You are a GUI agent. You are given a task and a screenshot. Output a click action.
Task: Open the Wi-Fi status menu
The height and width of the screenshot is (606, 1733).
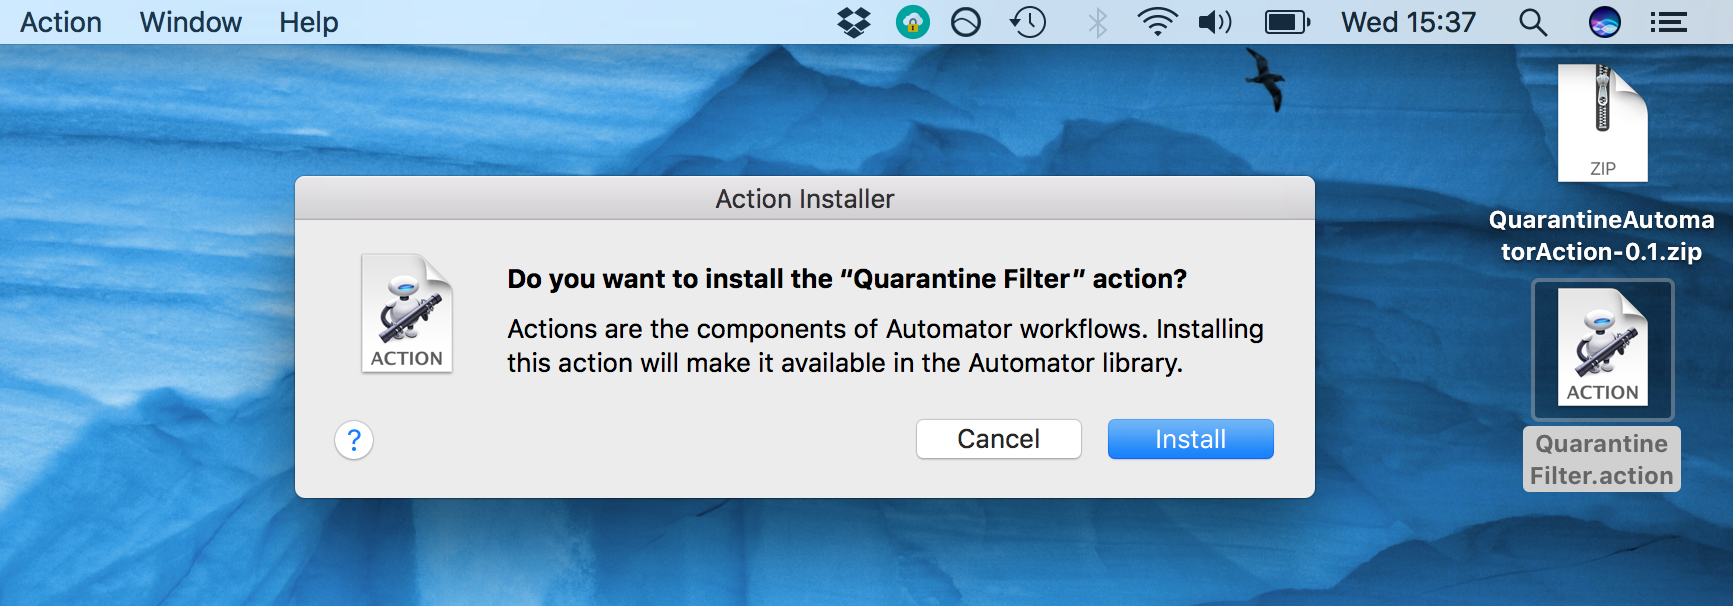(x=1157, y=22)
